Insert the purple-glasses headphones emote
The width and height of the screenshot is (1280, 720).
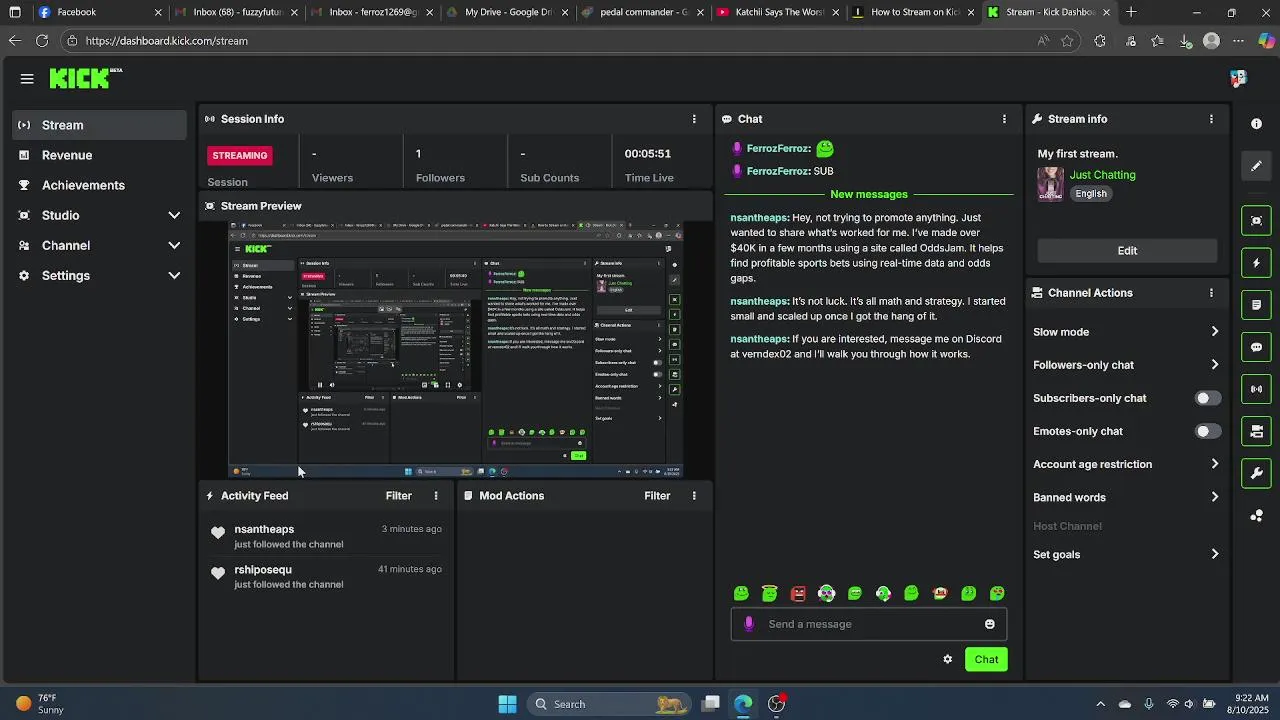pyautogui.click(x=826, y=593)
